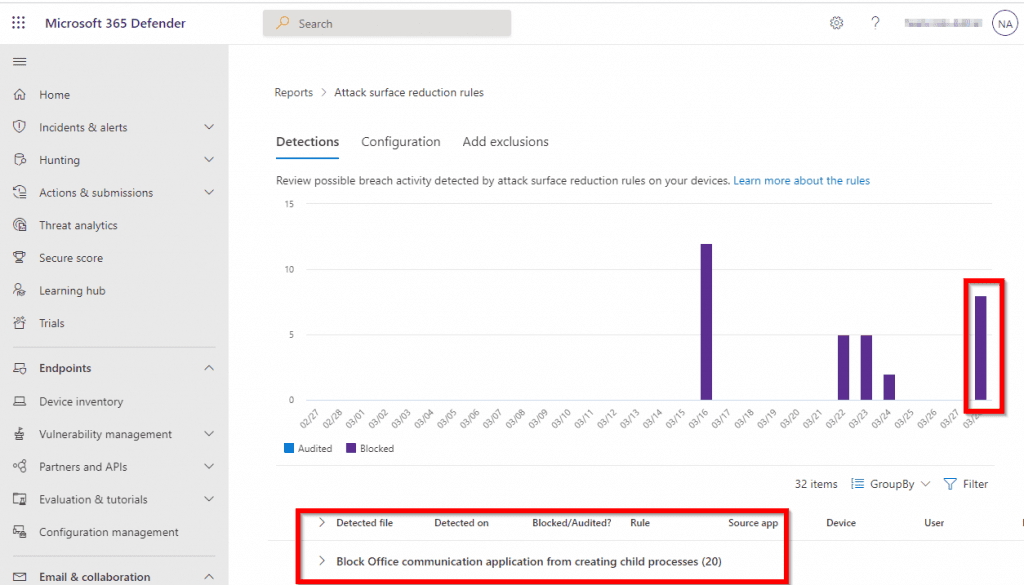Click the 03/16 bar in chart
This screenshot has height=585, width=1024.
[706, 322]
